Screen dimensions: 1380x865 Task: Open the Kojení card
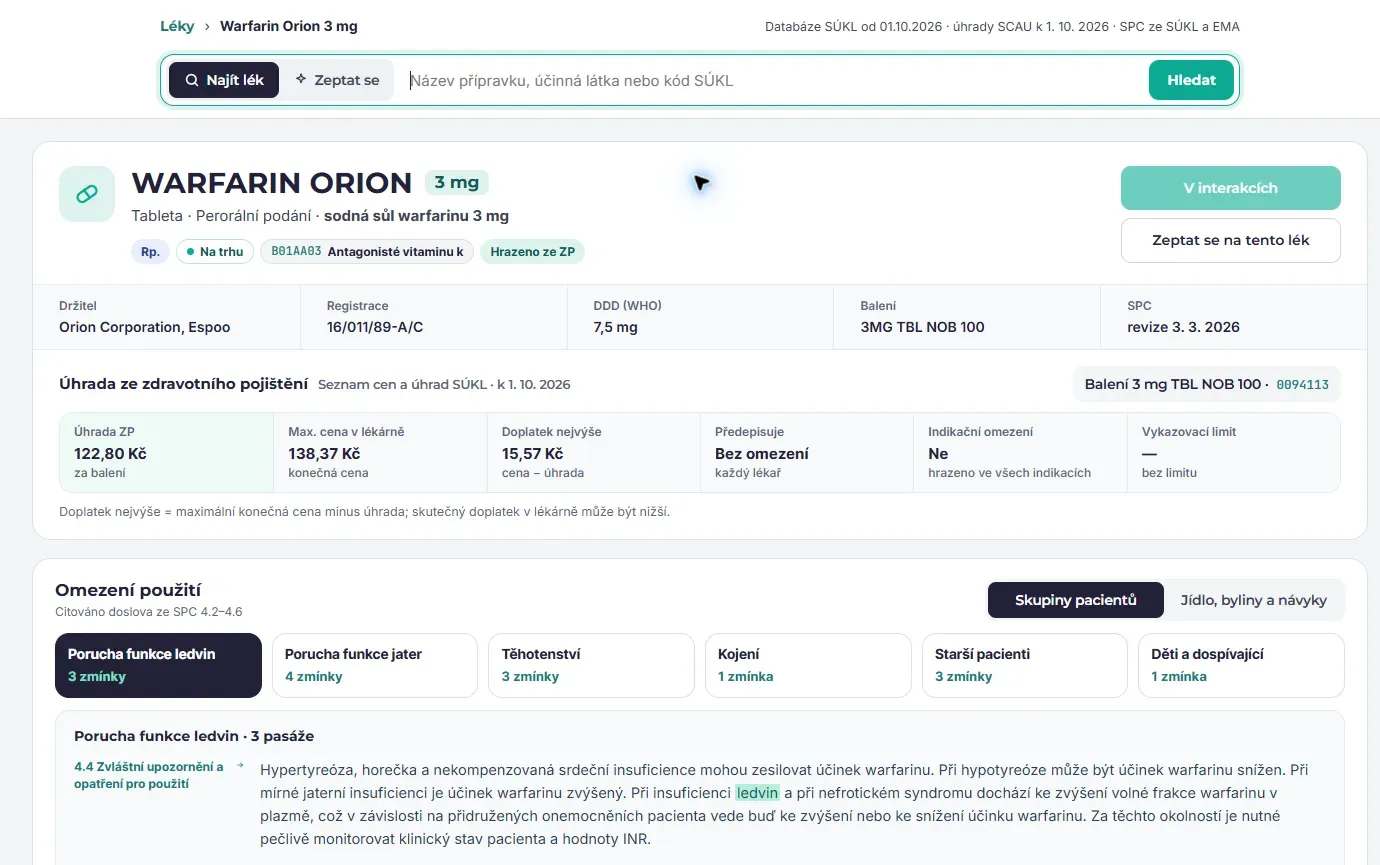click(808, 665)
